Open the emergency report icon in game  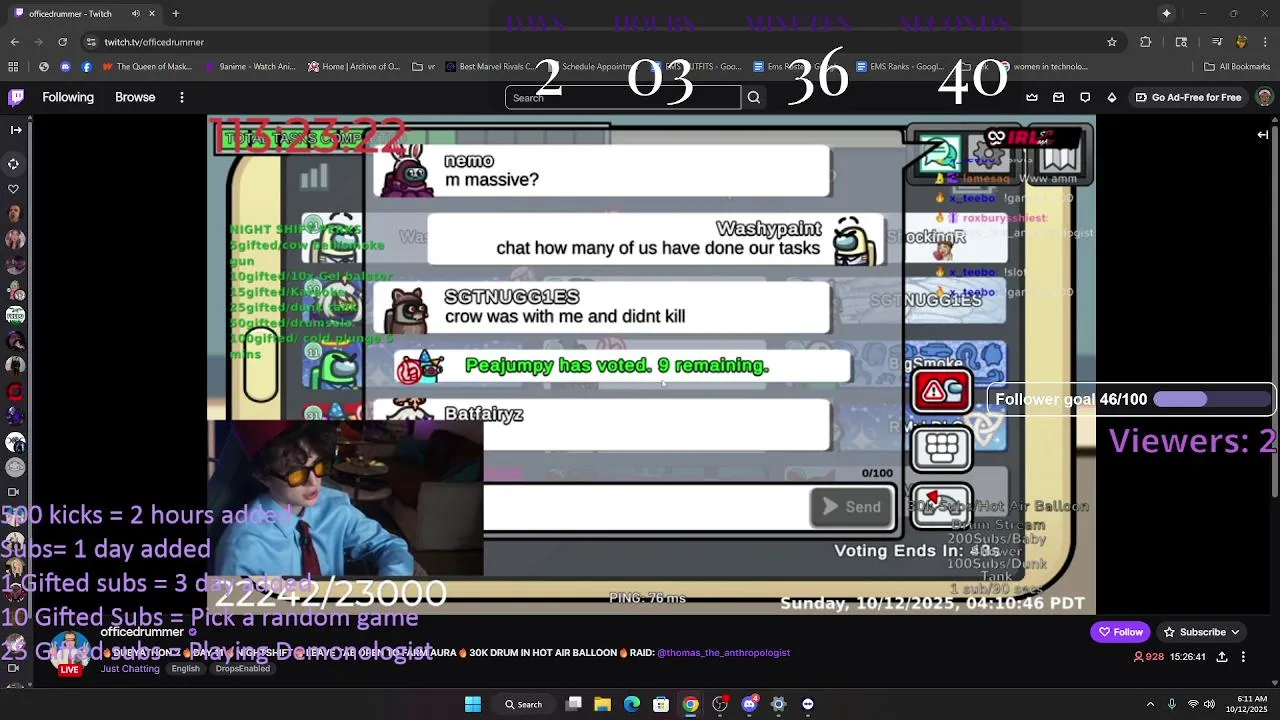click(x=941, y=391)
